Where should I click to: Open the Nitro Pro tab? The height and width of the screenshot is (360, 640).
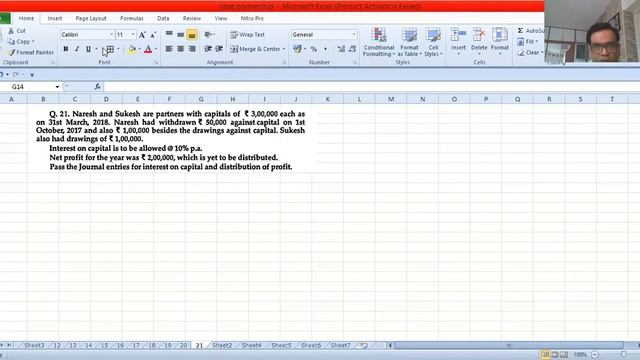tap(252, 18)
